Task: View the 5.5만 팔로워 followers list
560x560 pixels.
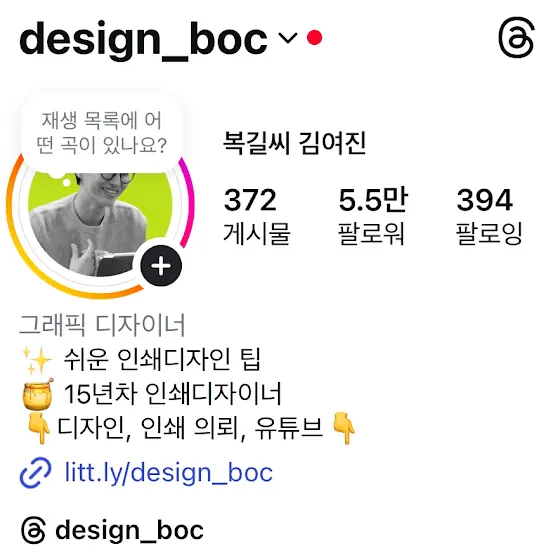Action: [x=372, y=216]
